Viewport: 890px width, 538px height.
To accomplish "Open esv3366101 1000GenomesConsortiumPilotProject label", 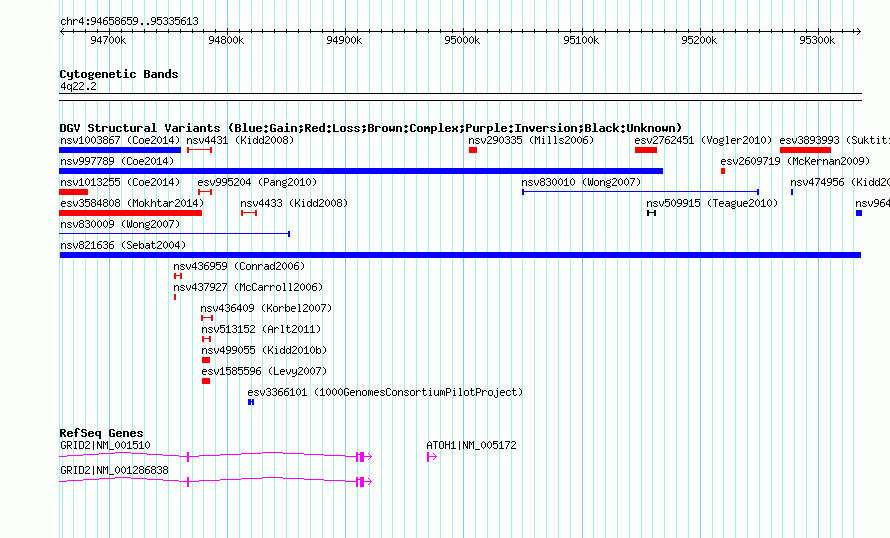I will click(x=385, y=392).
